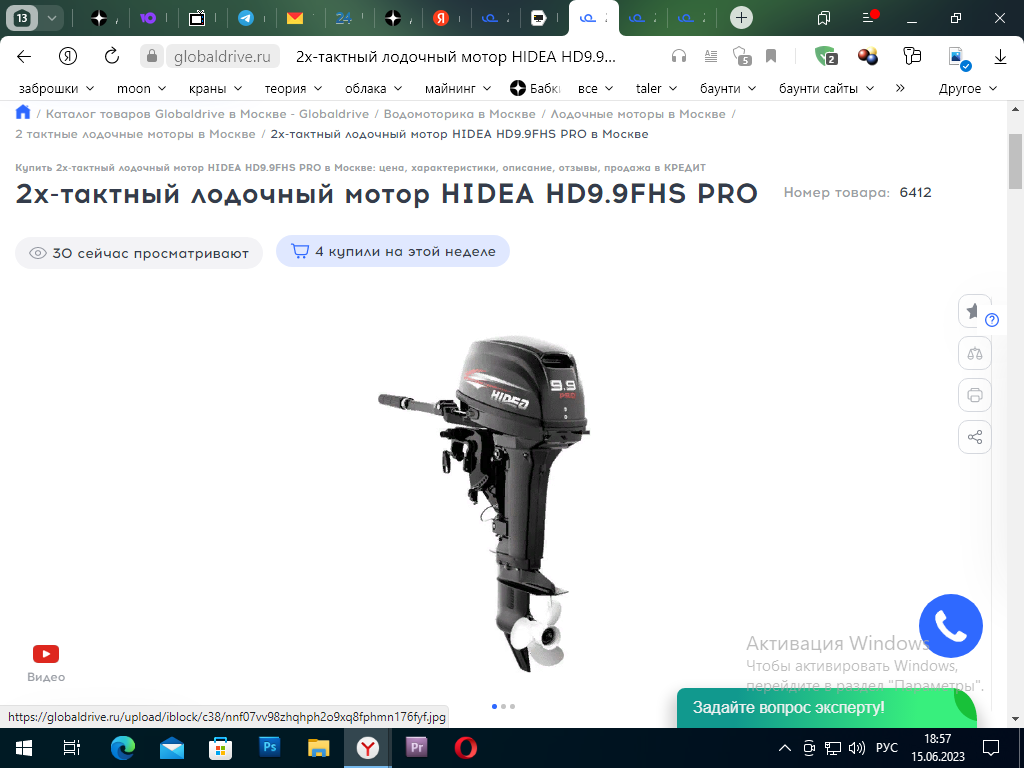Reload the current page
Image resolution: width=1024 pixels, height=768 pixels.
(112, 56)
